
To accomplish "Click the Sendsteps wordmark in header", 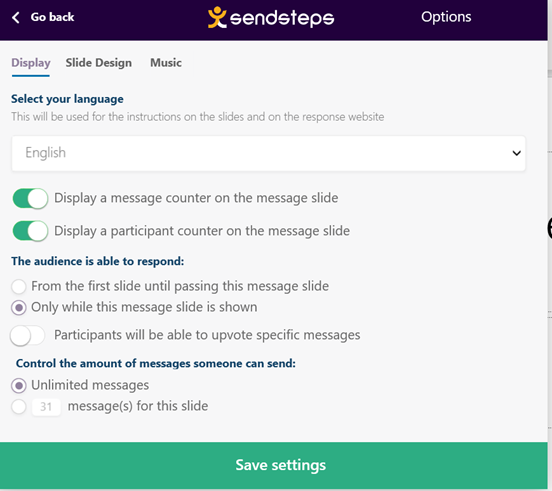I will click(282, 18).
